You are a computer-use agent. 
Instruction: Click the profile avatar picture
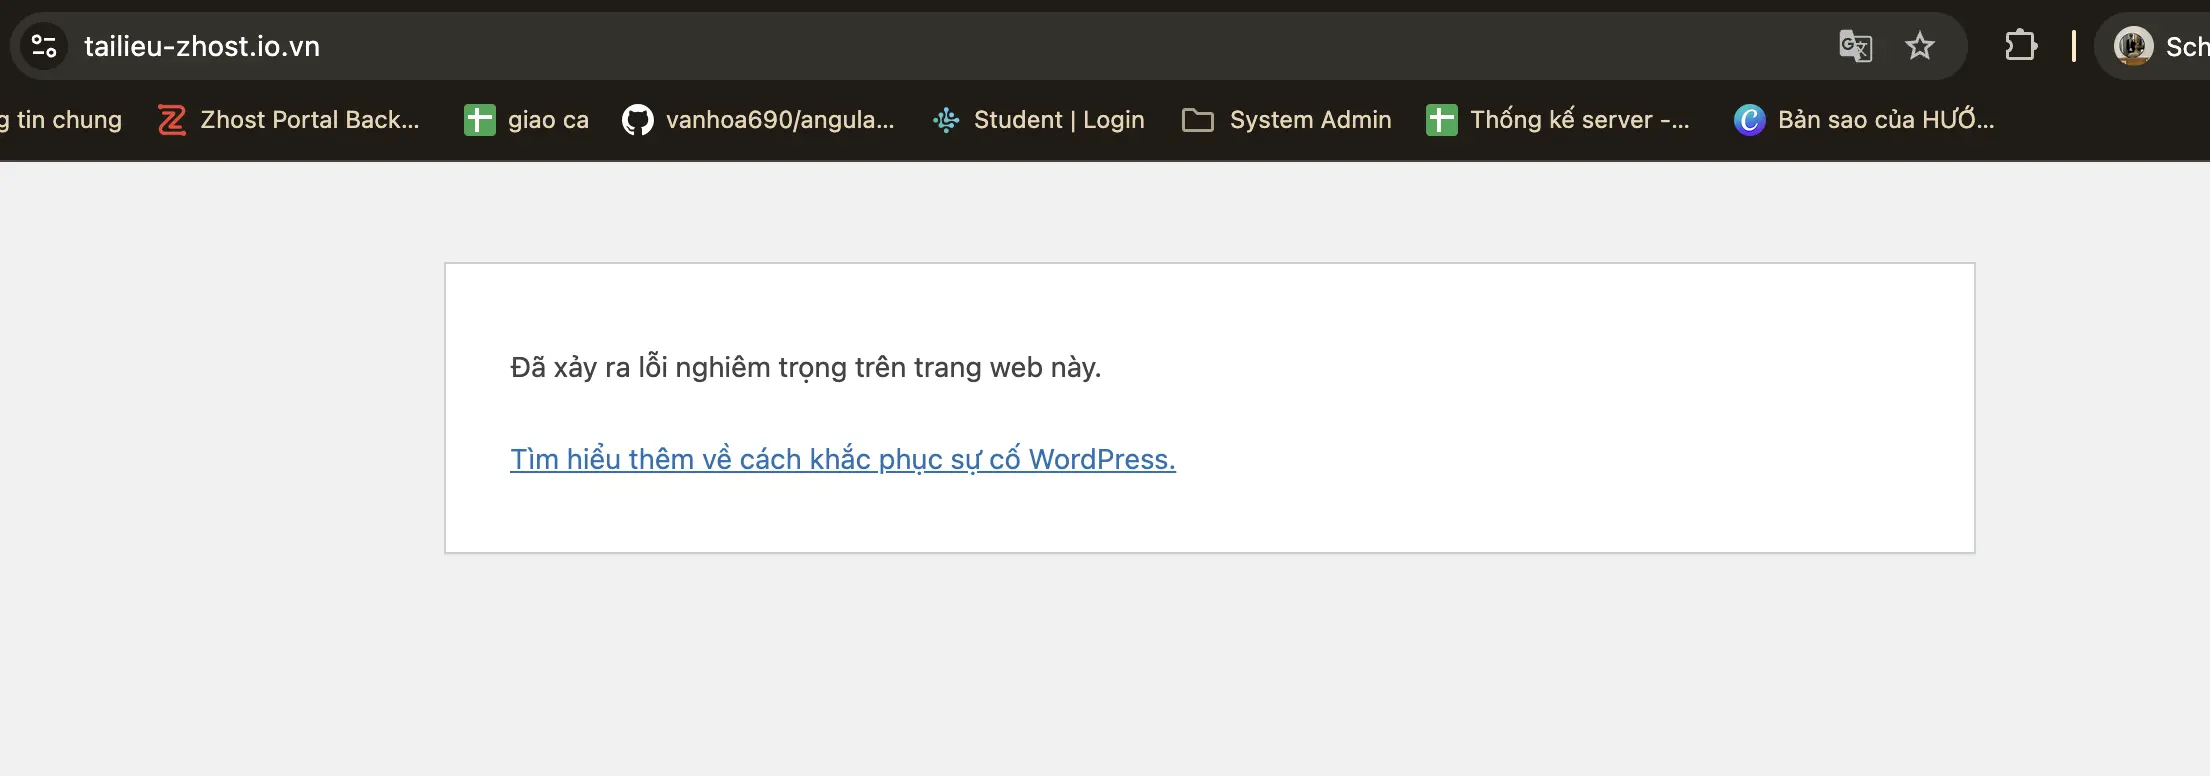click(x=2133, y=46)
